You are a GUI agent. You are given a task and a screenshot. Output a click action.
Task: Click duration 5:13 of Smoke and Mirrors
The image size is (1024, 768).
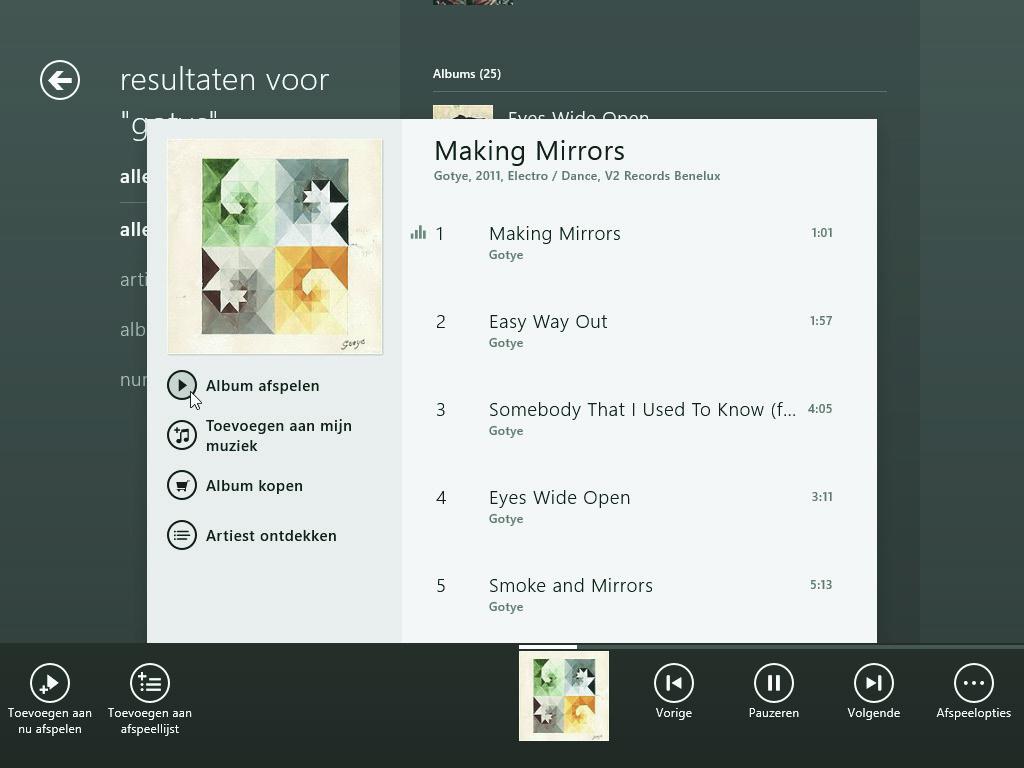tap(821, 584)
